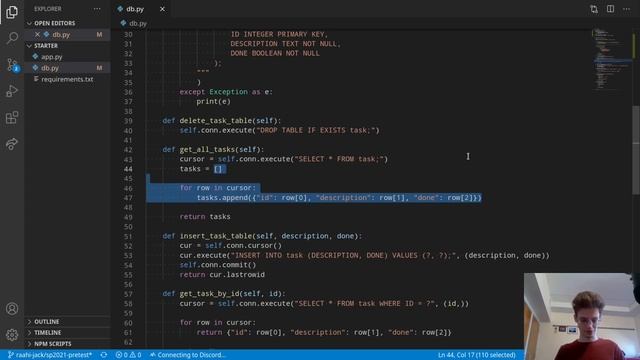Open the Extensions view icon
Image resolution: width=640 pixels, height=360 pixels.
(12, 118)
